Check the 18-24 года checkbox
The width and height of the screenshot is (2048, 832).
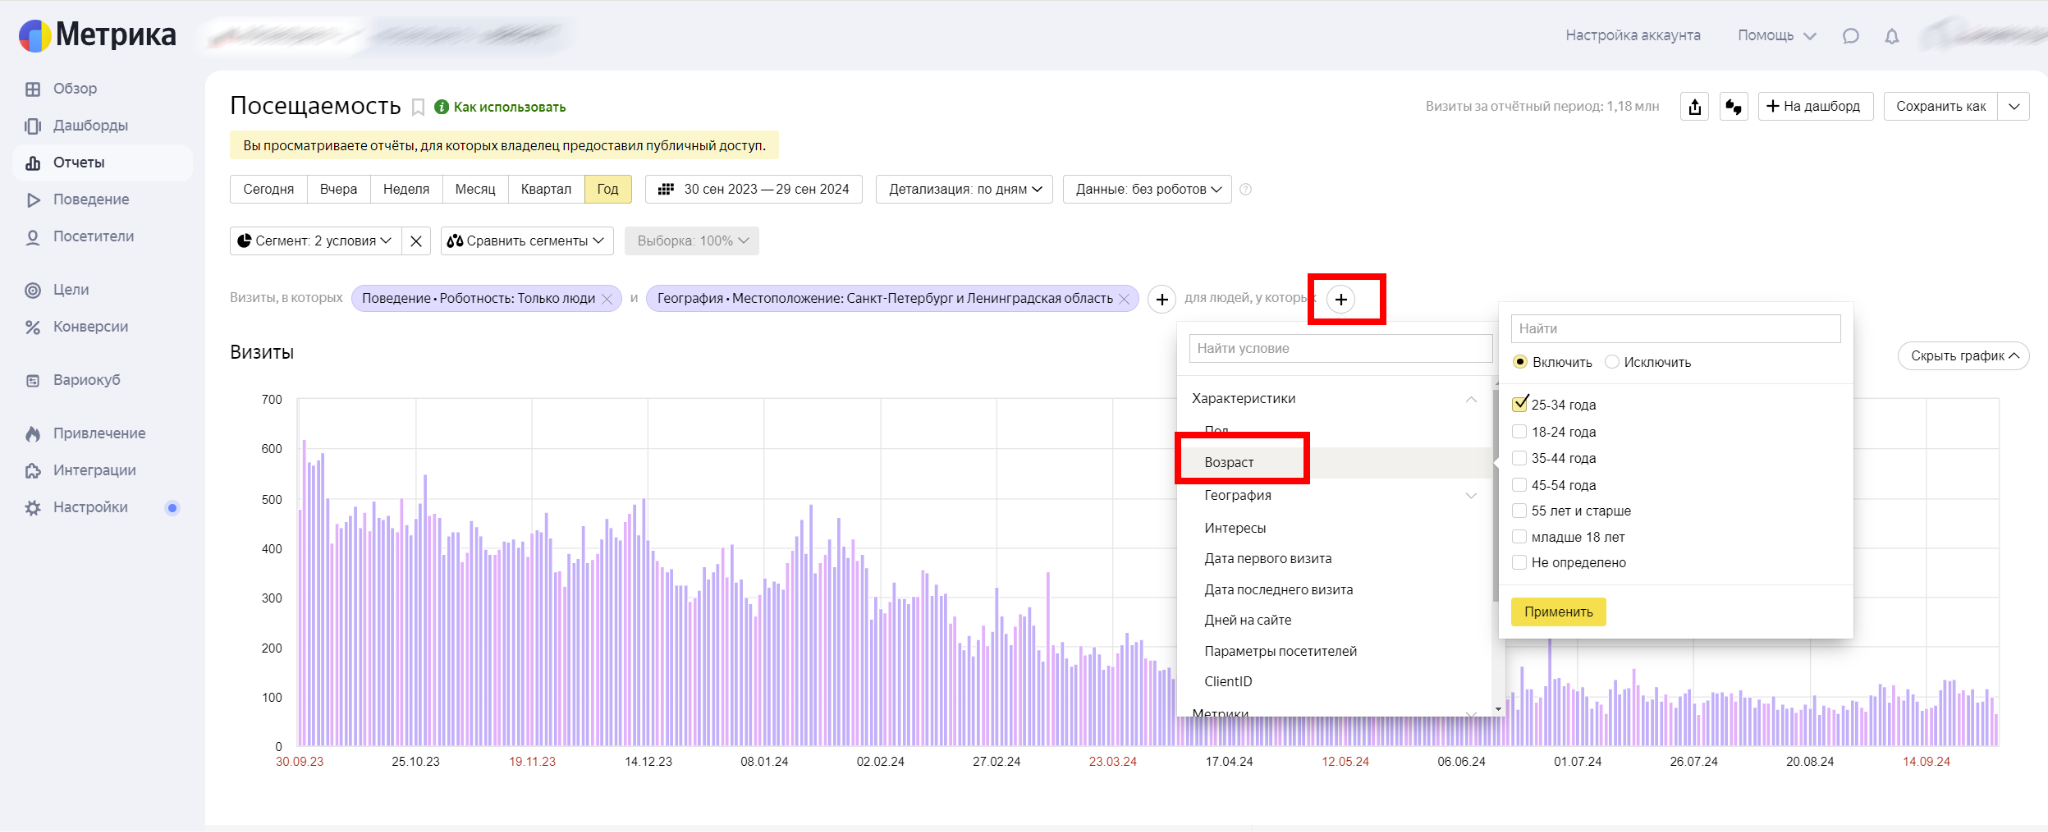point(1519,432)
